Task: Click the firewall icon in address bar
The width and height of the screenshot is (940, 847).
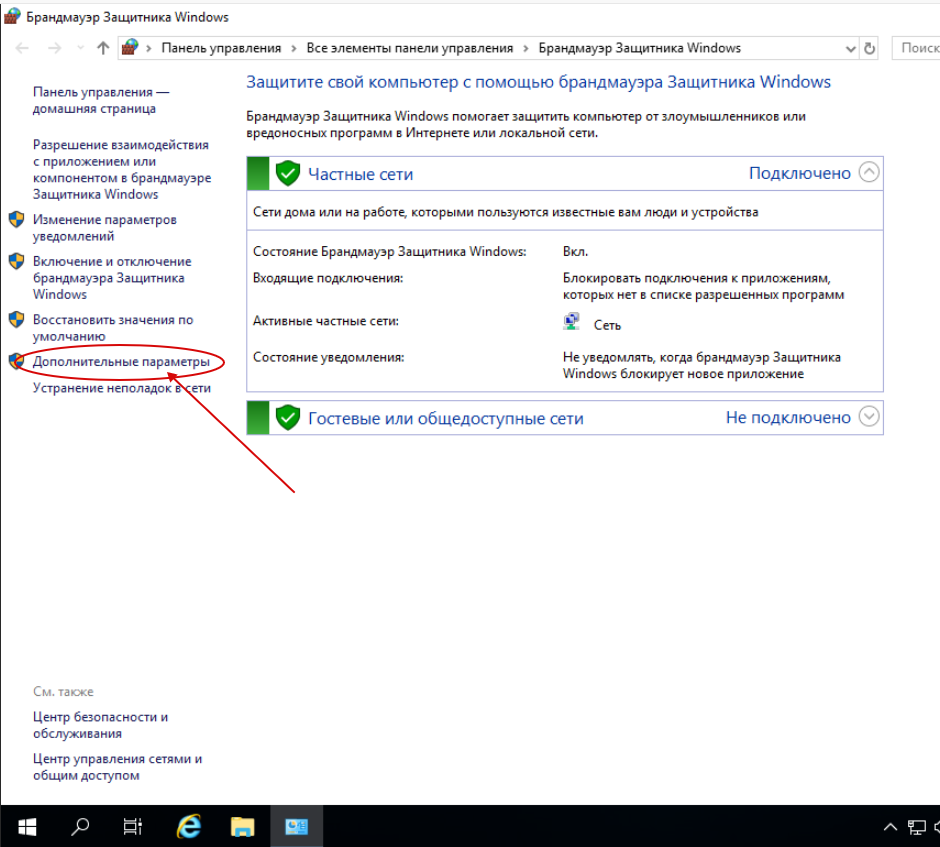Action: point(130,47)
